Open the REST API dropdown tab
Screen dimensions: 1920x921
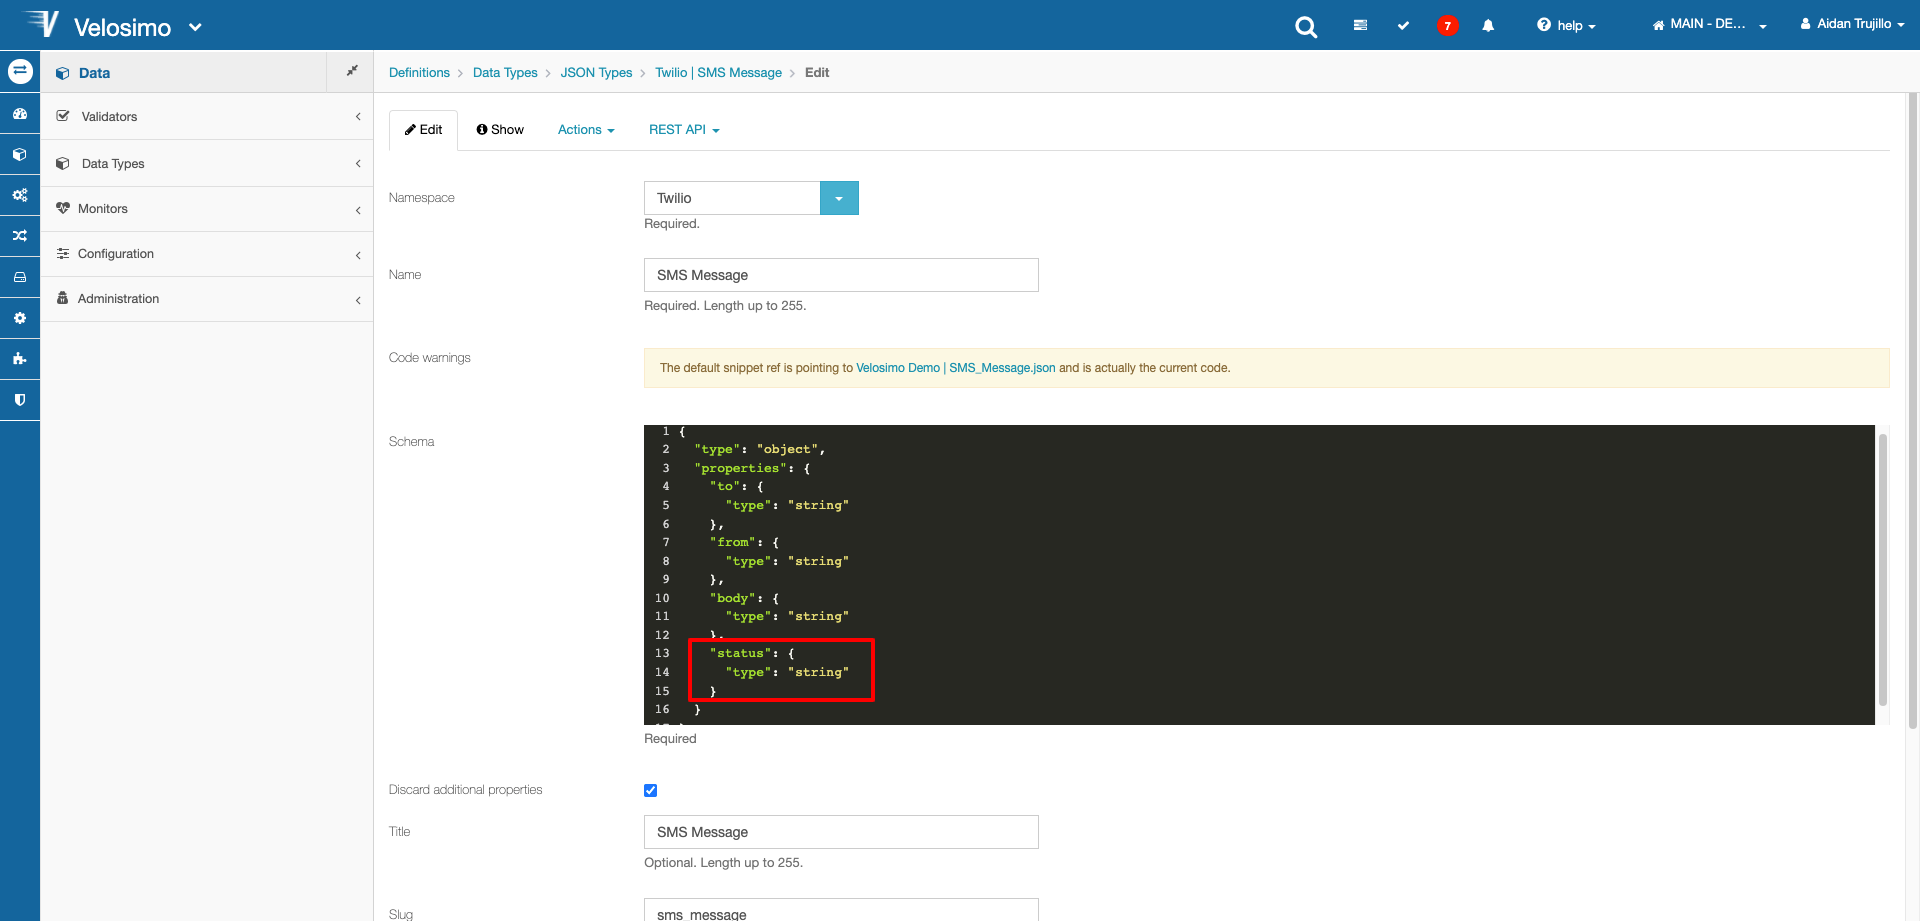coord(684,130)
